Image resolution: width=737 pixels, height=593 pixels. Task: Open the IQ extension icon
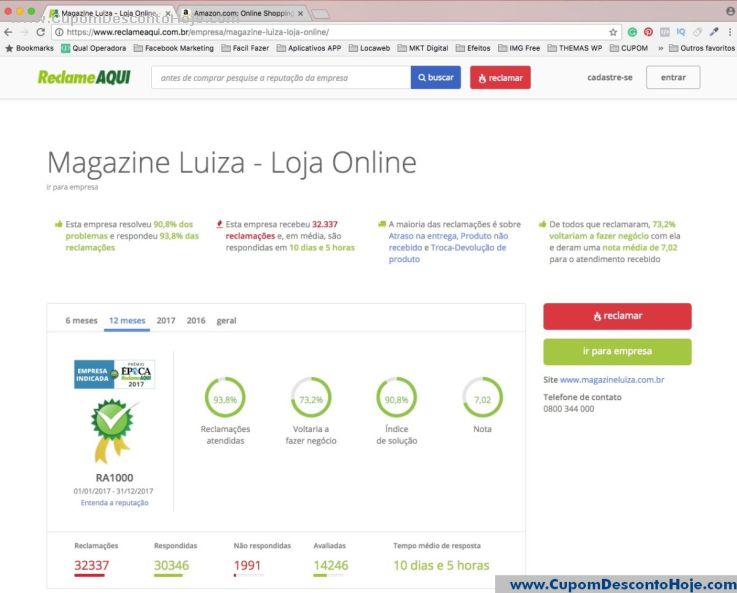coord(681,32)
